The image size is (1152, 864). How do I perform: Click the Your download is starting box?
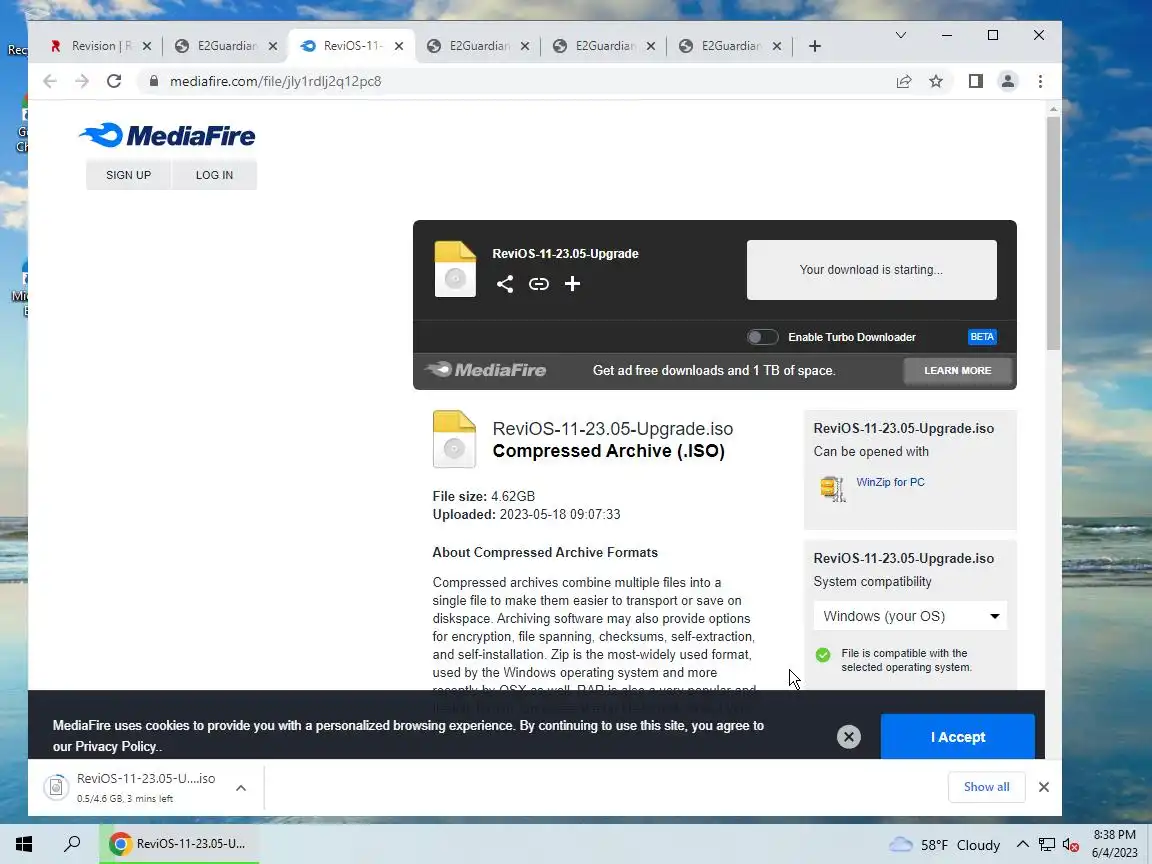(x=871, y=270)
